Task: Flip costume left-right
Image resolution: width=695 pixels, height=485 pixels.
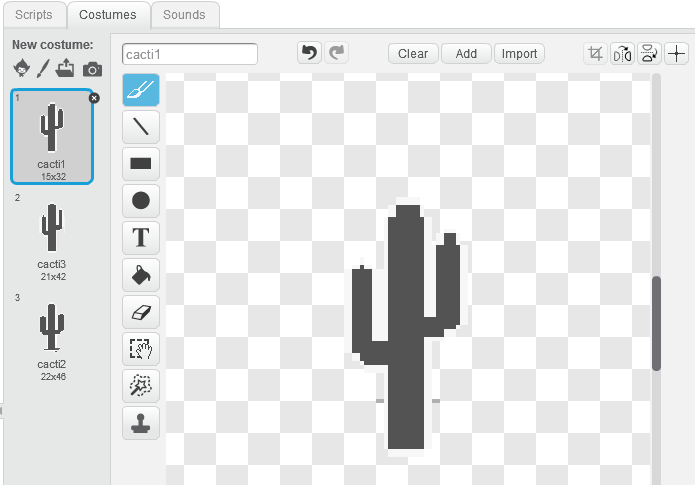Action: coord(622,54)
